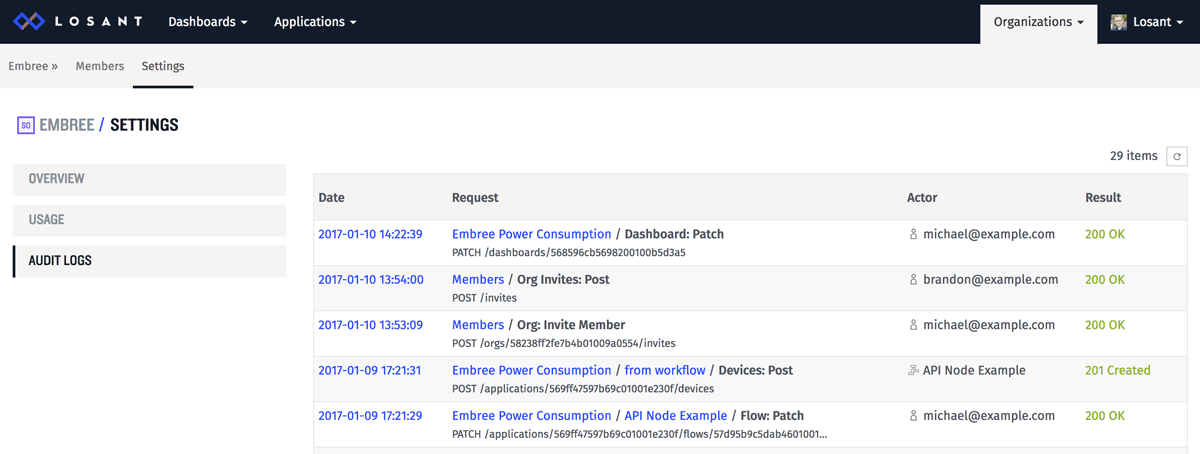This screenshot has height=454, width=1200.
Task: Click the Embree organization SO icon
Action: coord(25,126)
